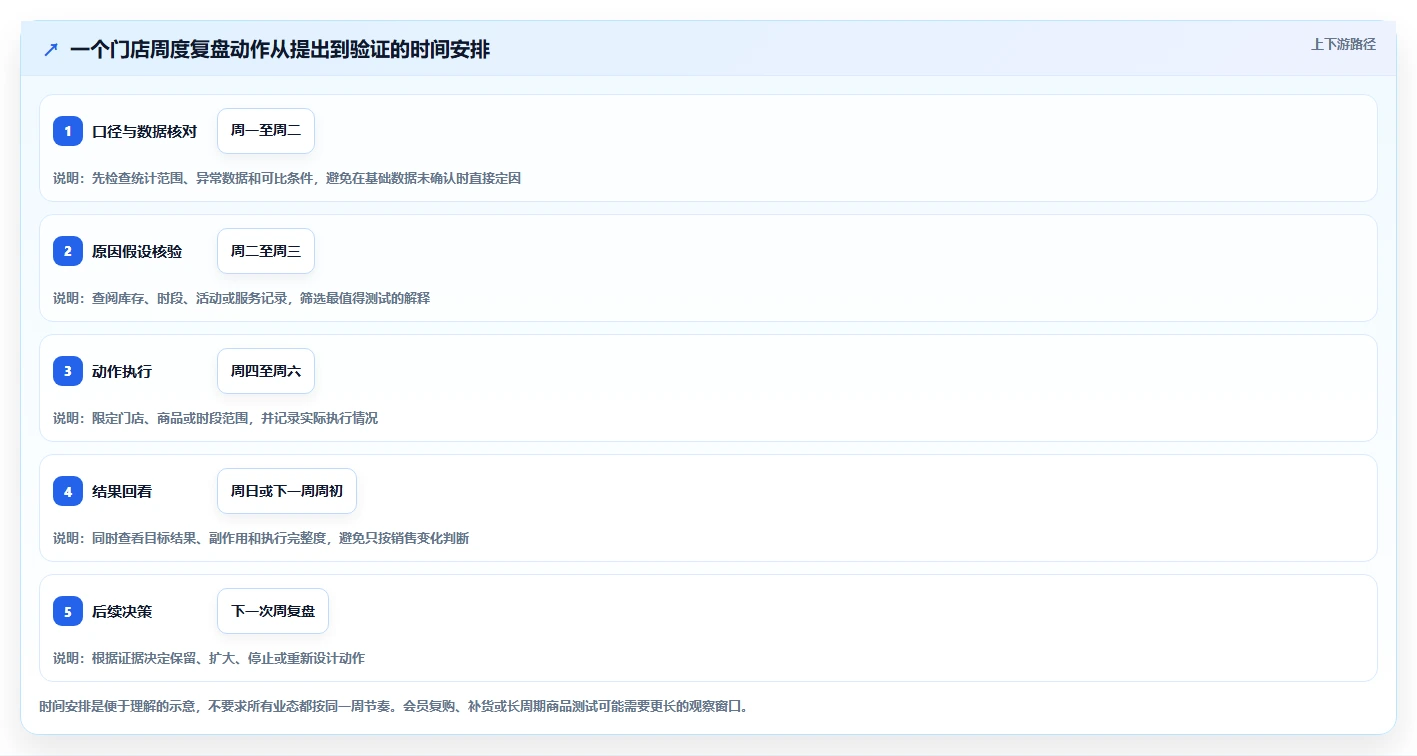Image resolution: width=1417 pixels, height=756 pixels.
Task: Click the footer note starting 时间安排是便于理解的示意
Action: [394, 706]
